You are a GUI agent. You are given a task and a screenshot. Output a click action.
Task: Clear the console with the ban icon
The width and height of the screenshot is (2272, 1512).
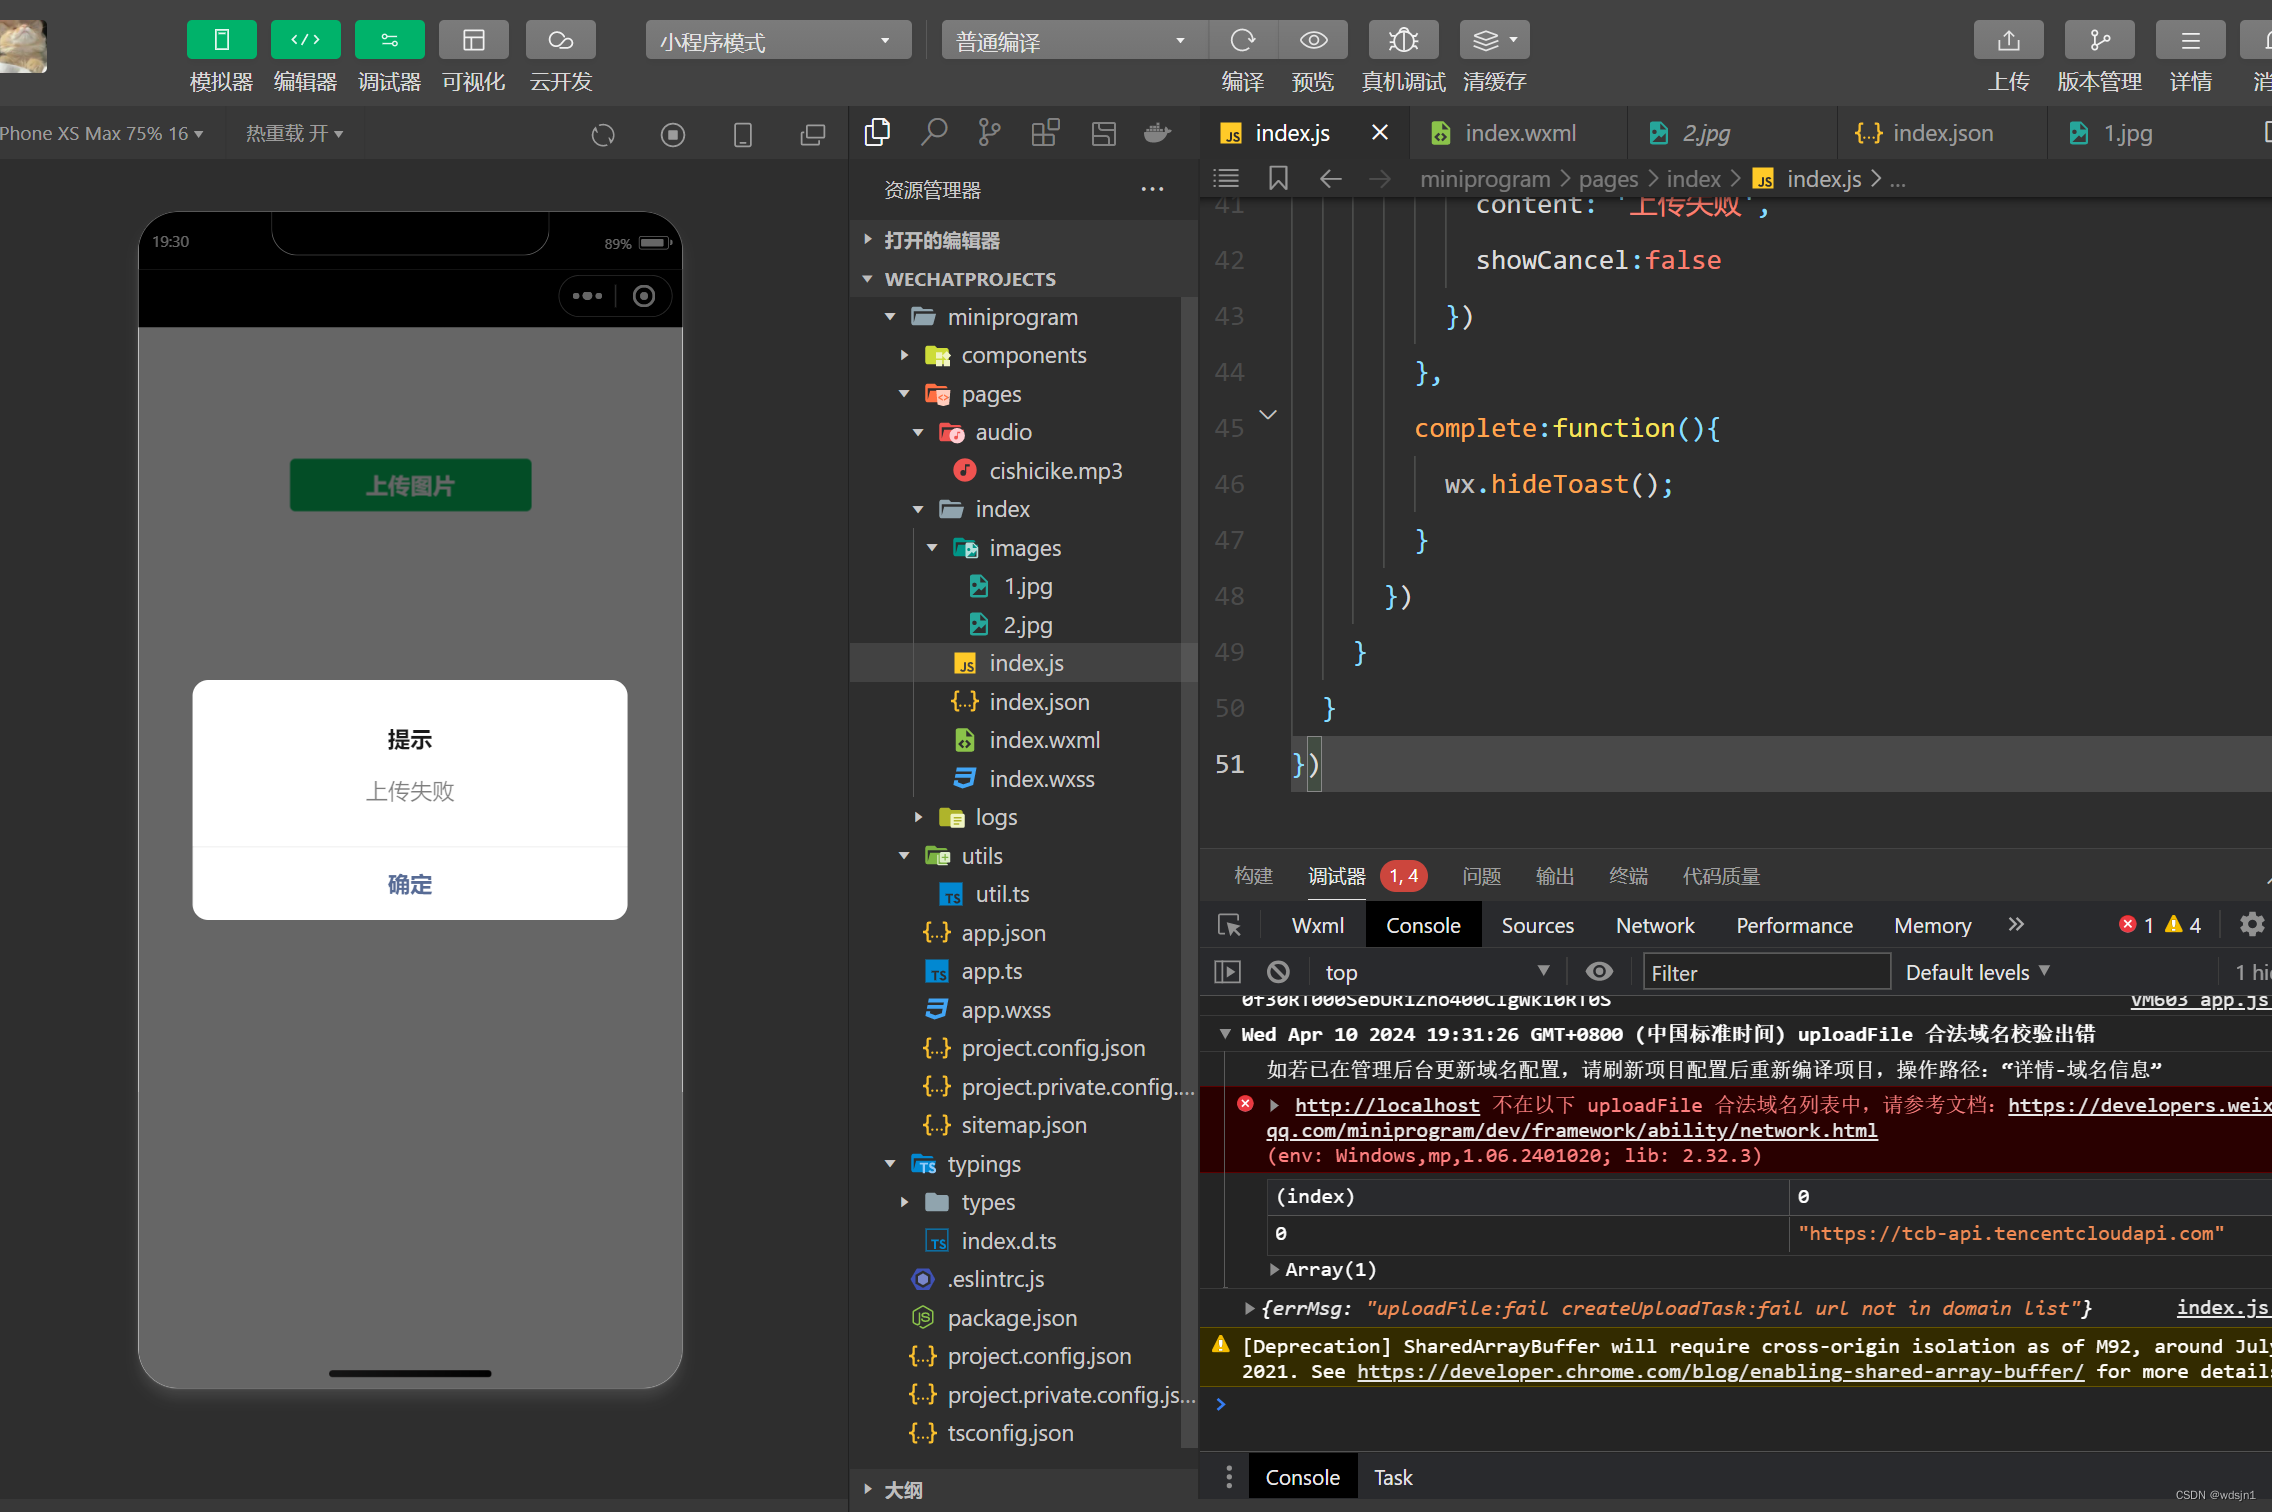pos(1278,972)
